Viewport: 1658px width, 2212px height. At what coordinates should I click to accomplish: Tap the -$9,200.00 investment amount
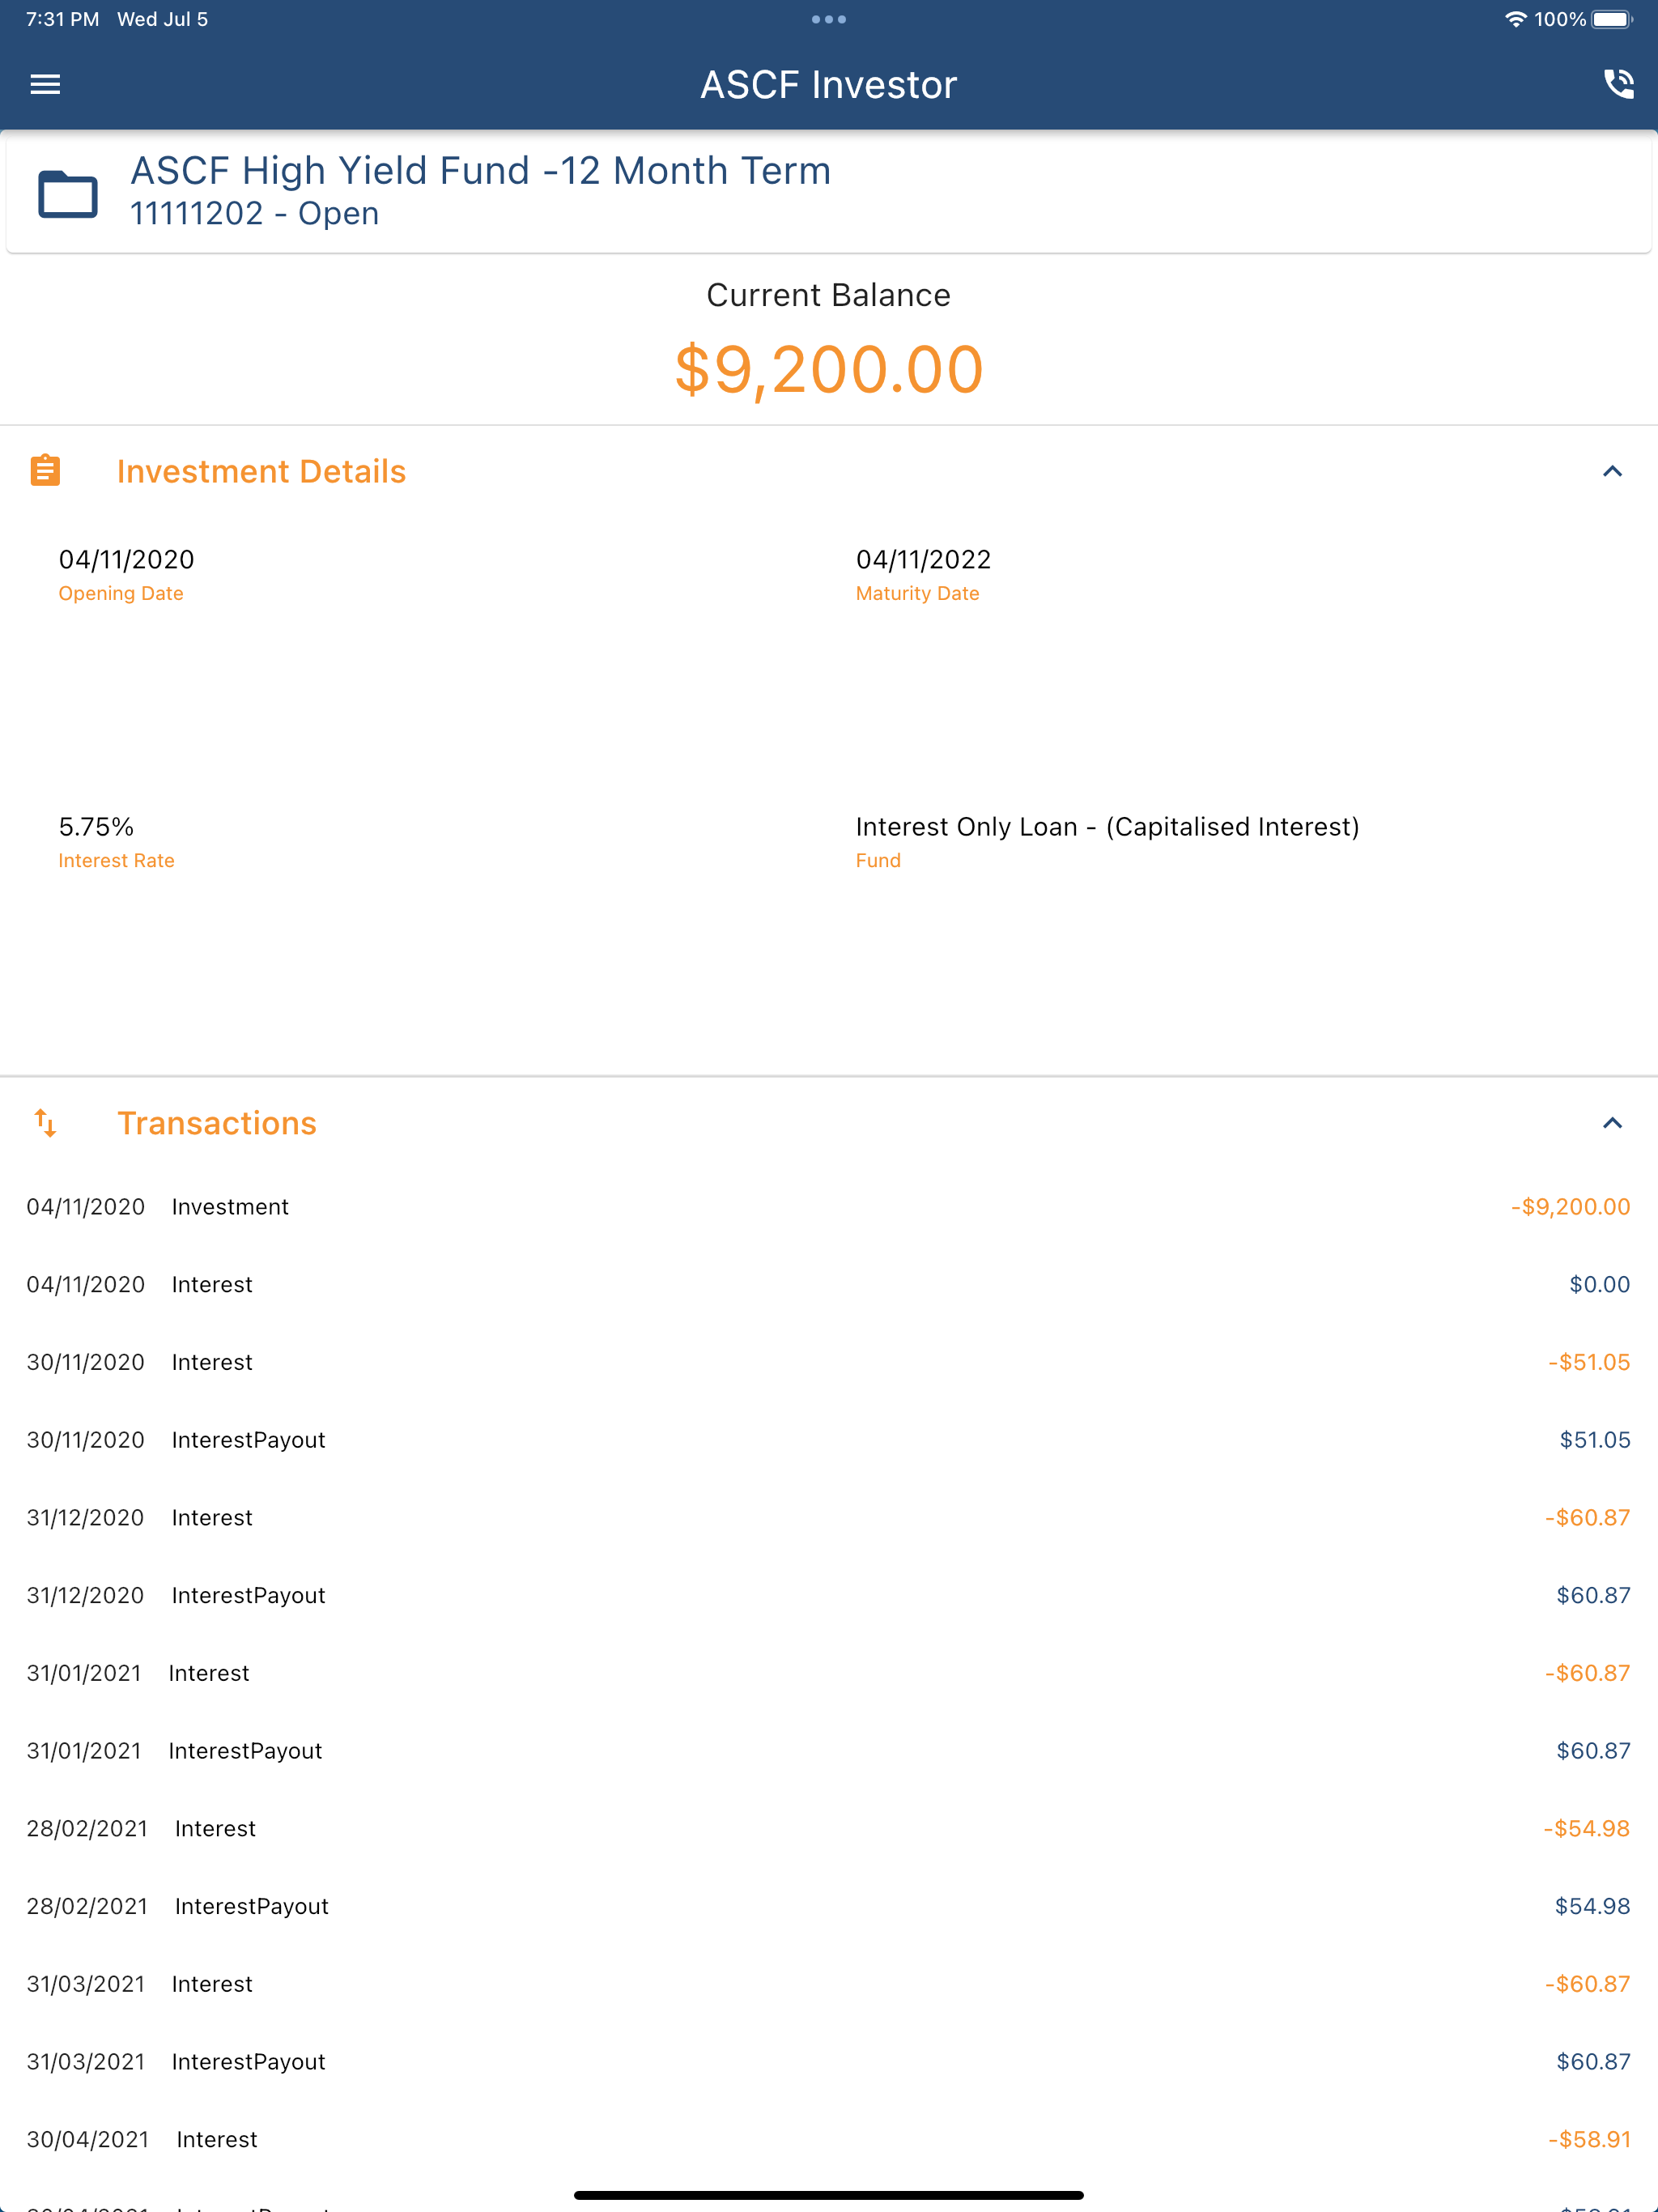coord(1570,1207)
